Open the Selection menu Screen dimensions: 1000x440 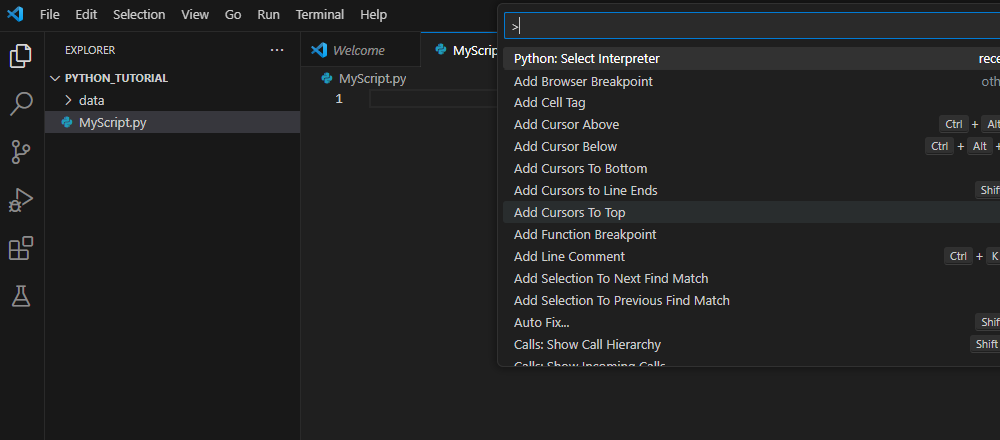point(139,14)
